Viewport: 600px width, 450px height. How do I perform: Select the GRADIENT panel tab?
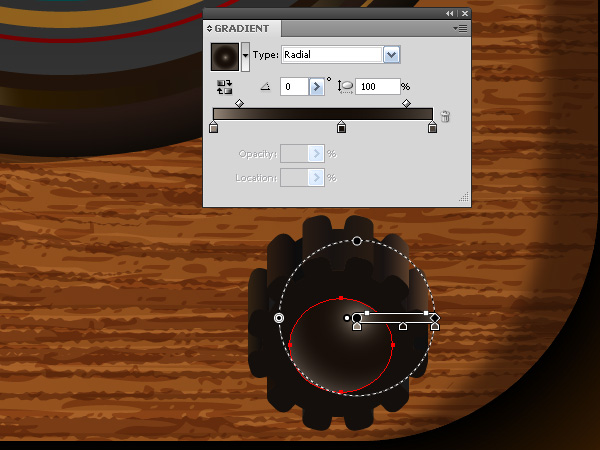pyautogui.click(x=242, y=29)
